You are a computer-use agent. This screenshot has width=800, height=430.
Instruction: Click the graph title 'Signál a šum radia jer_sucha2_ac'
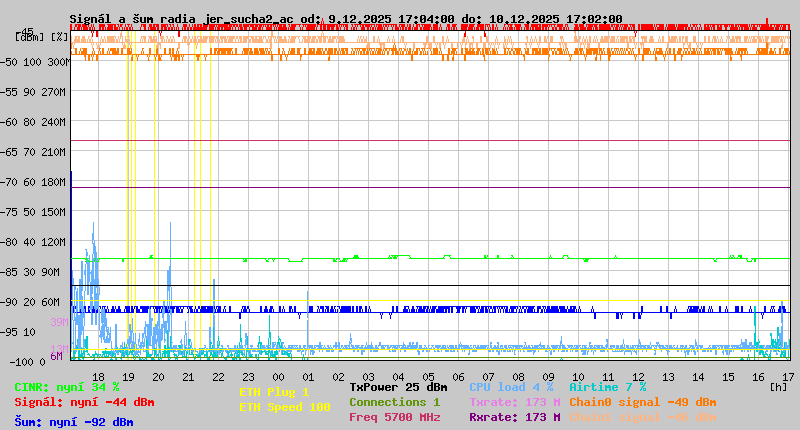tap(182, 19)
